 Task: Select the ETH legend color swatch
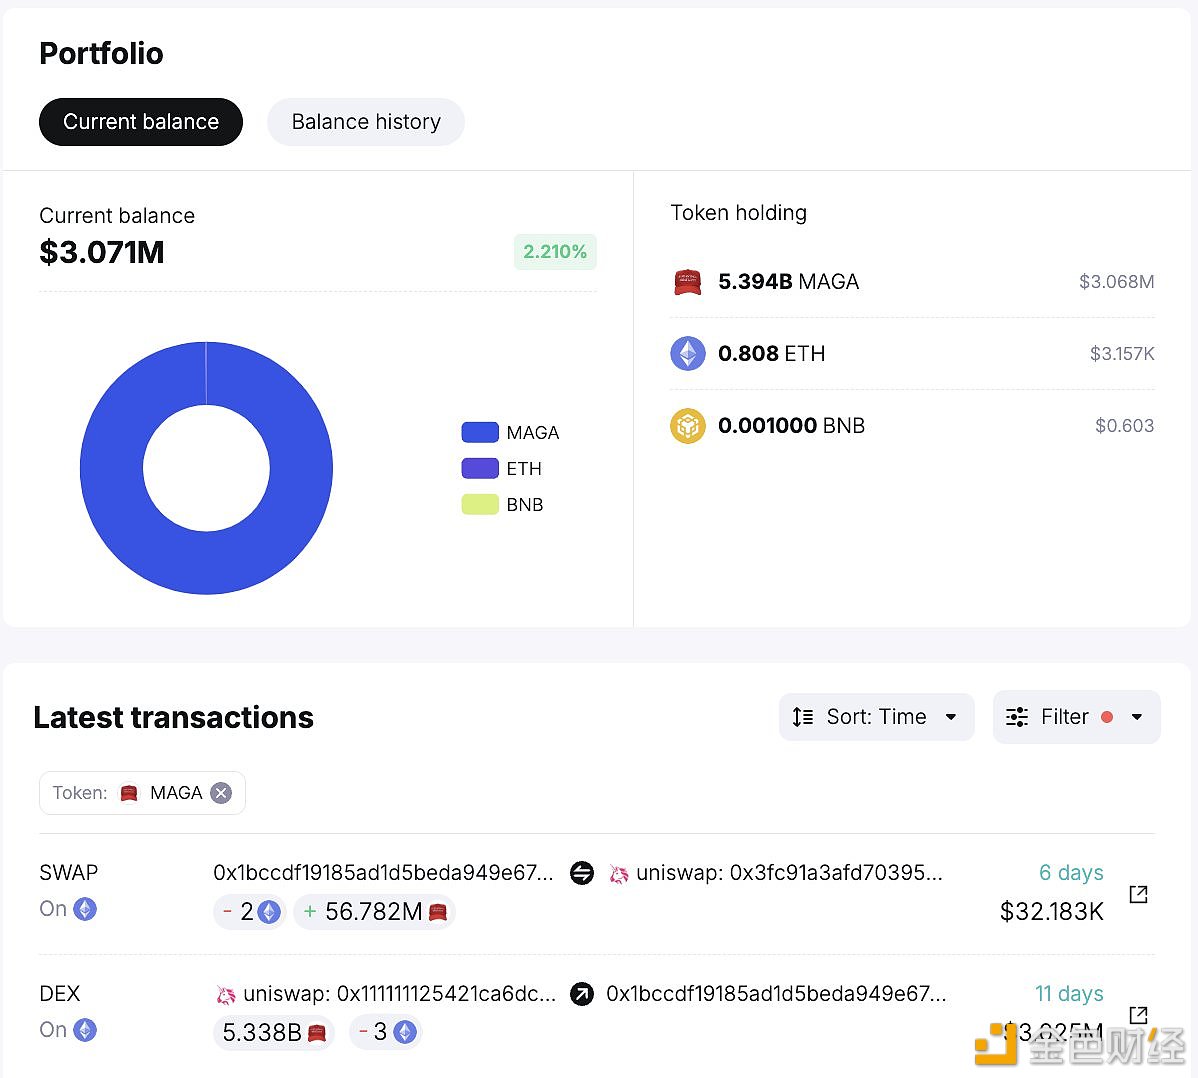coord(480,468)
